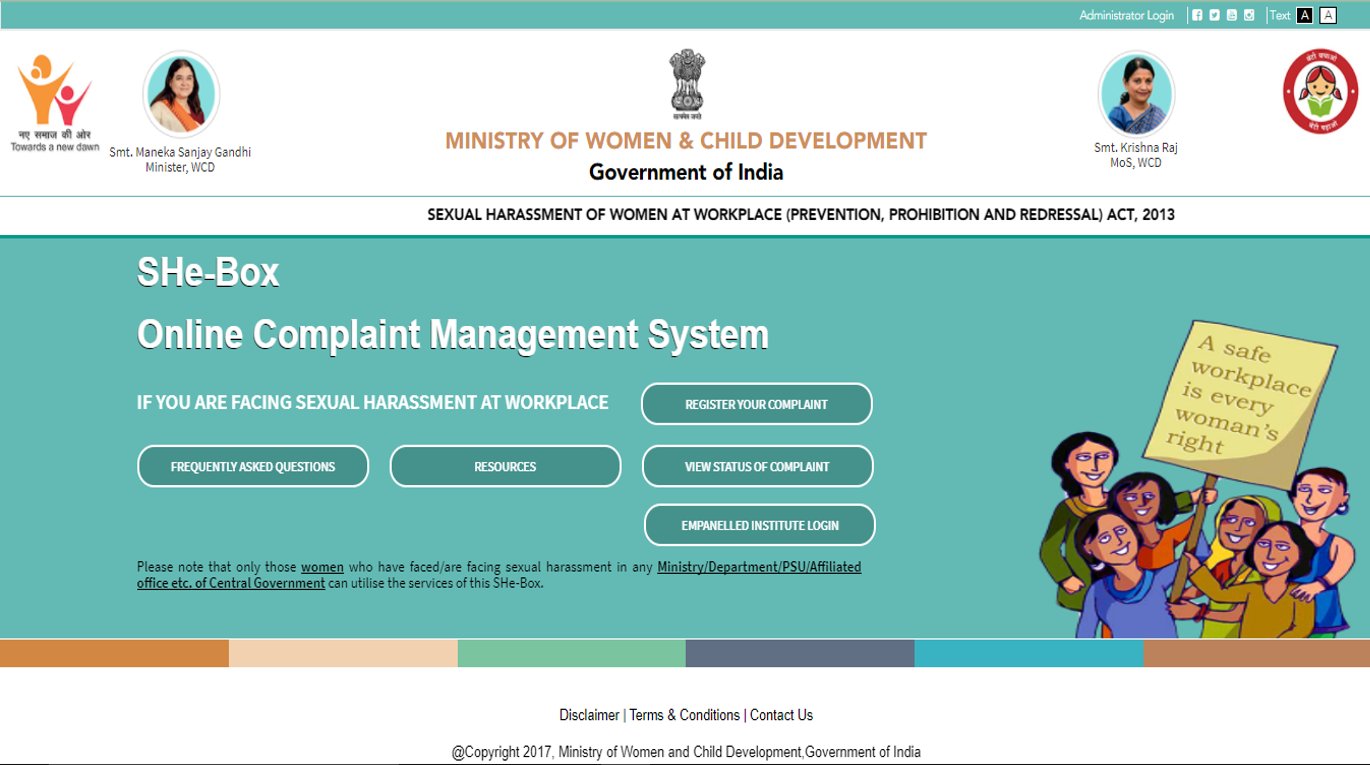Click Smt. Maneka Sanjay Gandhi's photo
The width and height of the screenshot is (1370, 765).
pyautogui.click(x=181, y=94)
